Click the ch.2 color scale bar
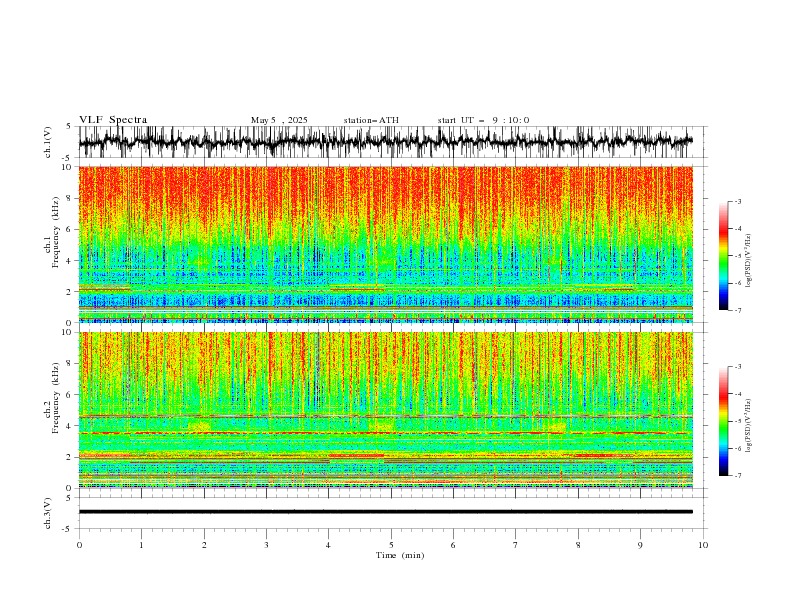Viewport: 792px width, 612px height. tap(723, 421)
